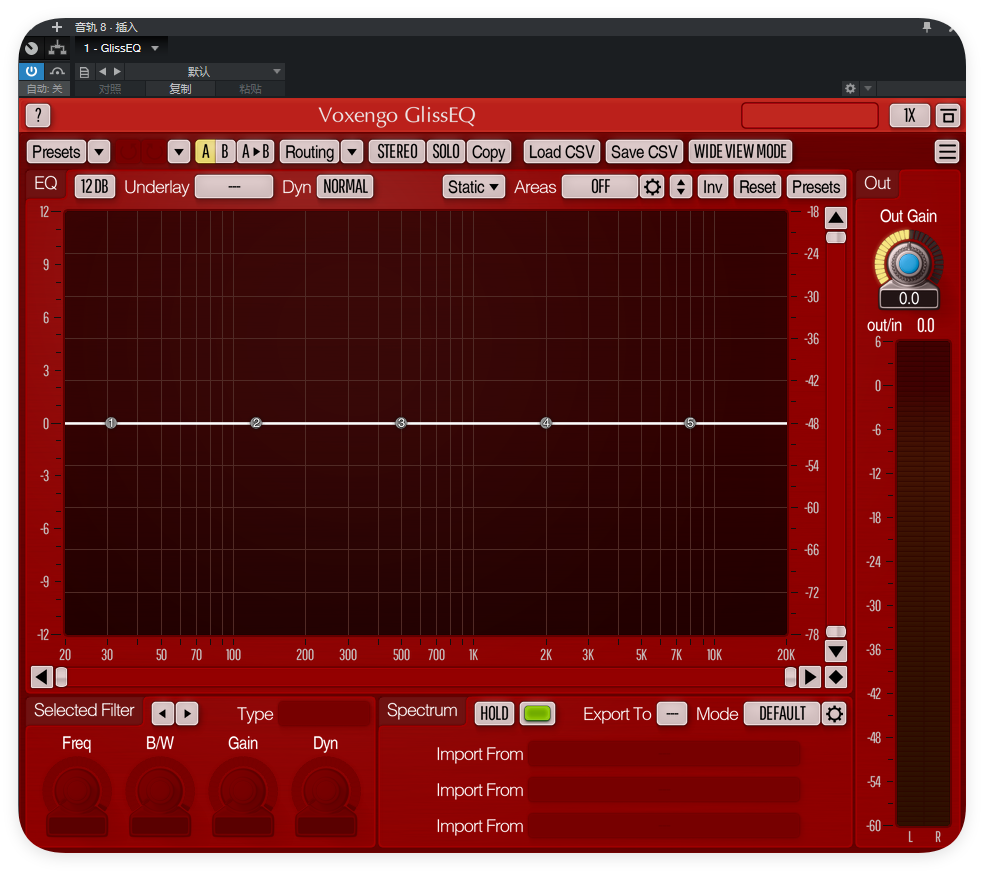
Task: Open 12 DB range selector
Action: pyautogui.click(x=95, y=187)
